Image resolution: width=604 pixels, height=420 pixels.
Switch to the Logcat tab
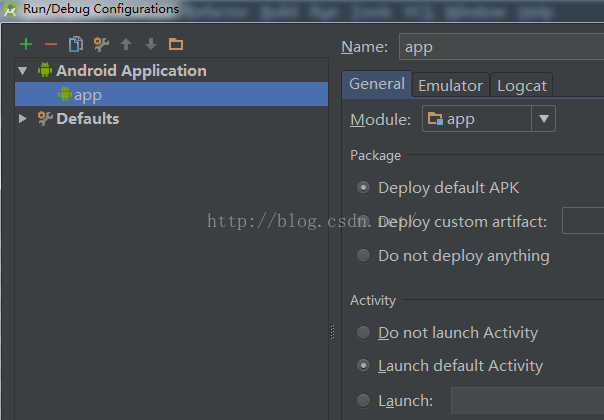point(522,86)
